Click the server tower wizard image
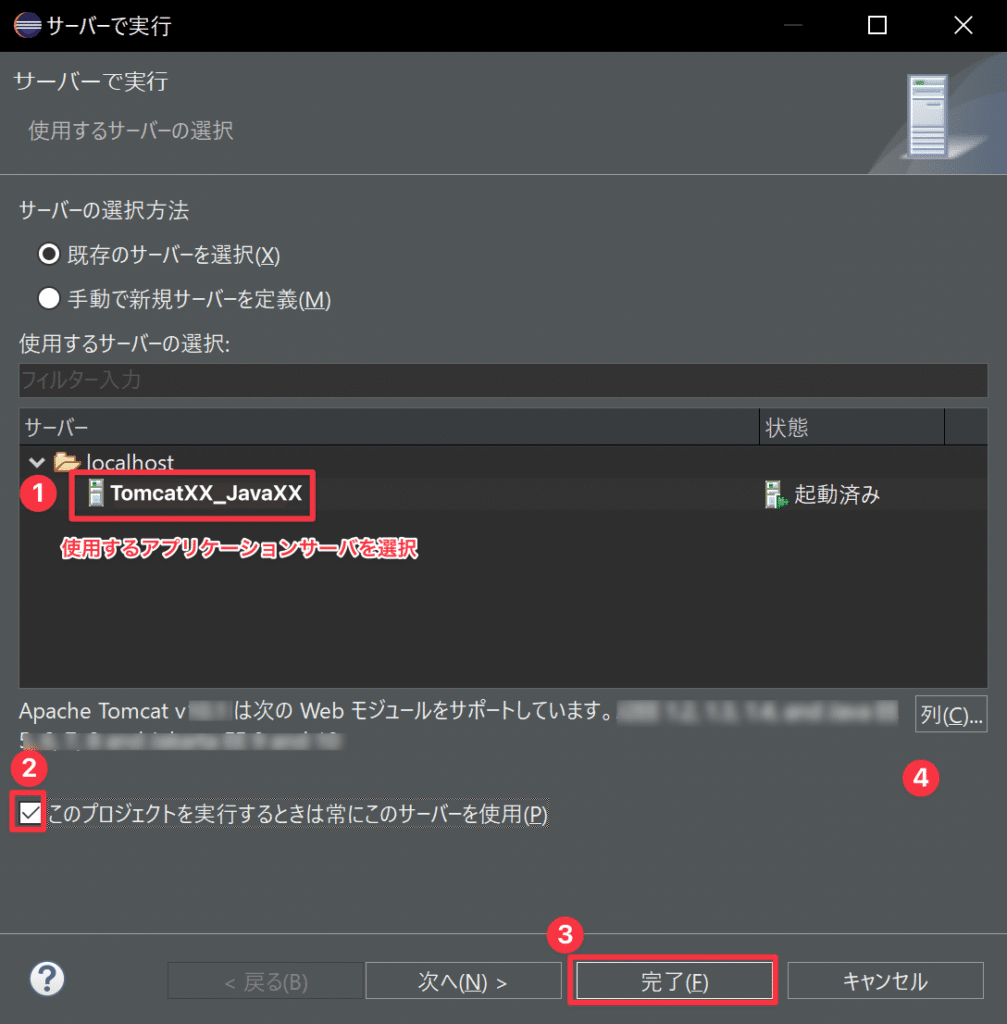Image resolution: width=1007 pixels, height=1024 pixels. pyautogui.click(x=927, y=116)
